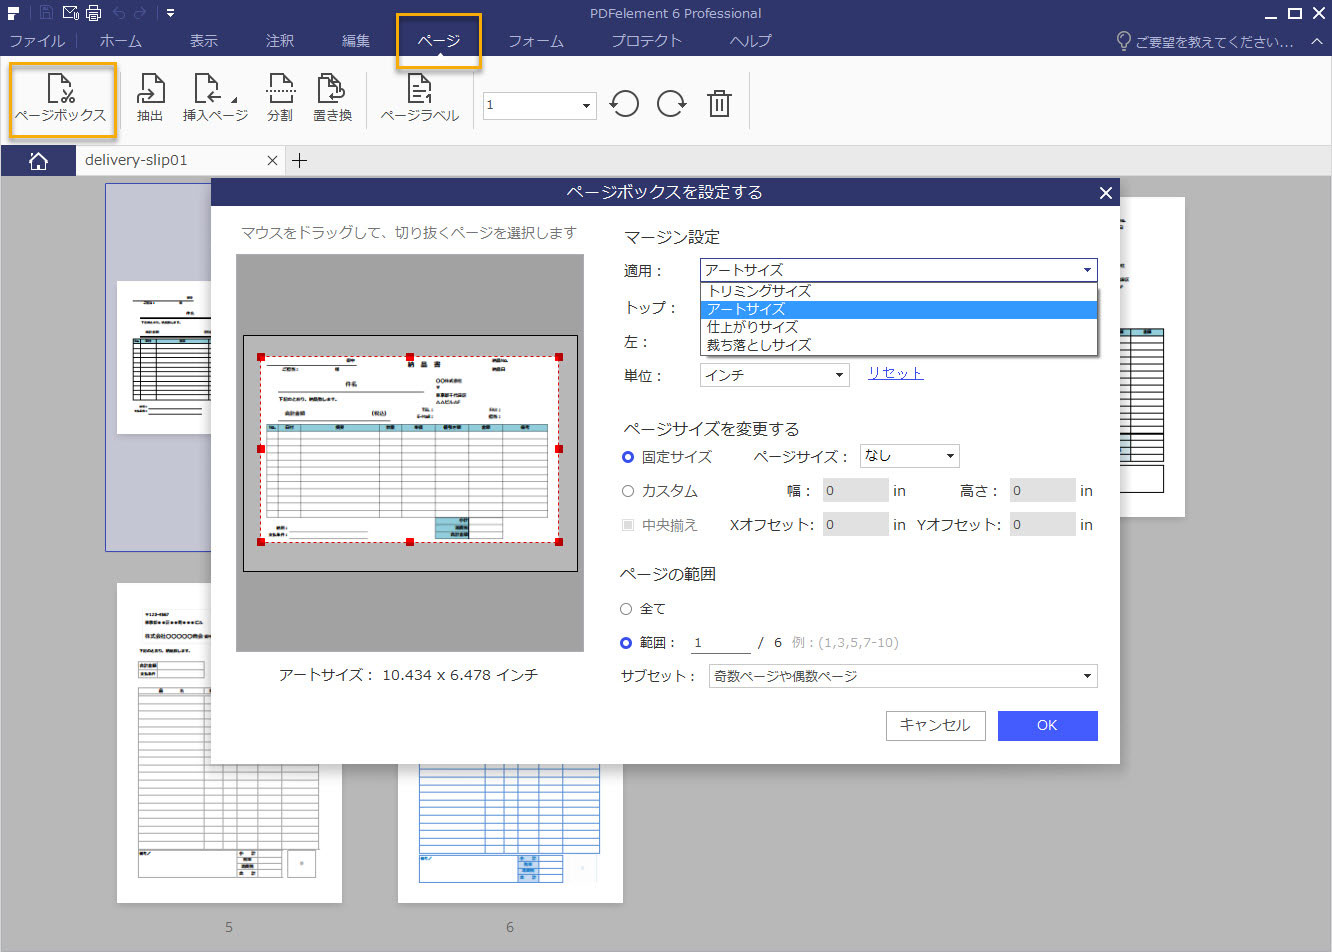
Task: Switch to the フォーム tab
Action: (x=536, y=41)
